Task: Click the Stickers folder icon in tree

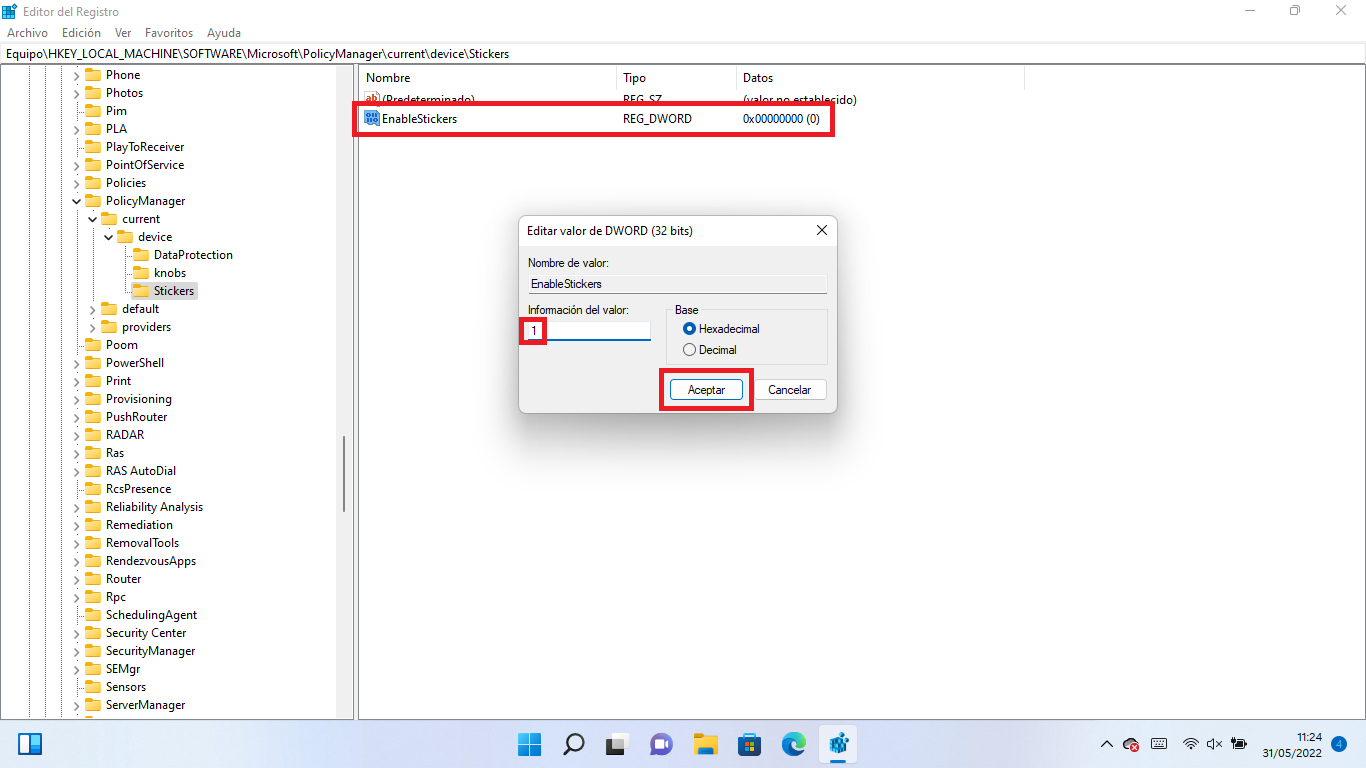Action: click(x=140, y=291)
